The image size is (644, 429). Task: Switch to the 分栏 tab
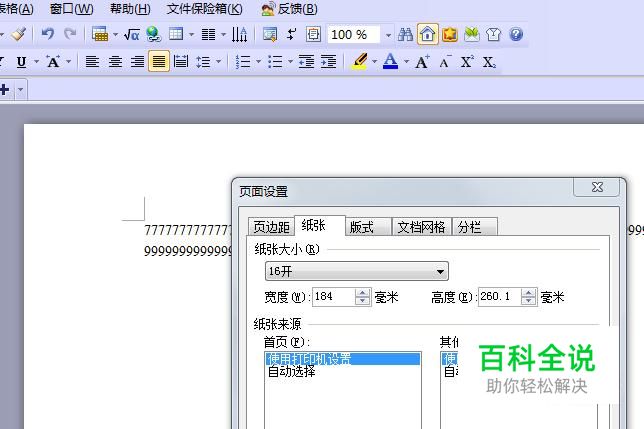[x=475, y=227]
